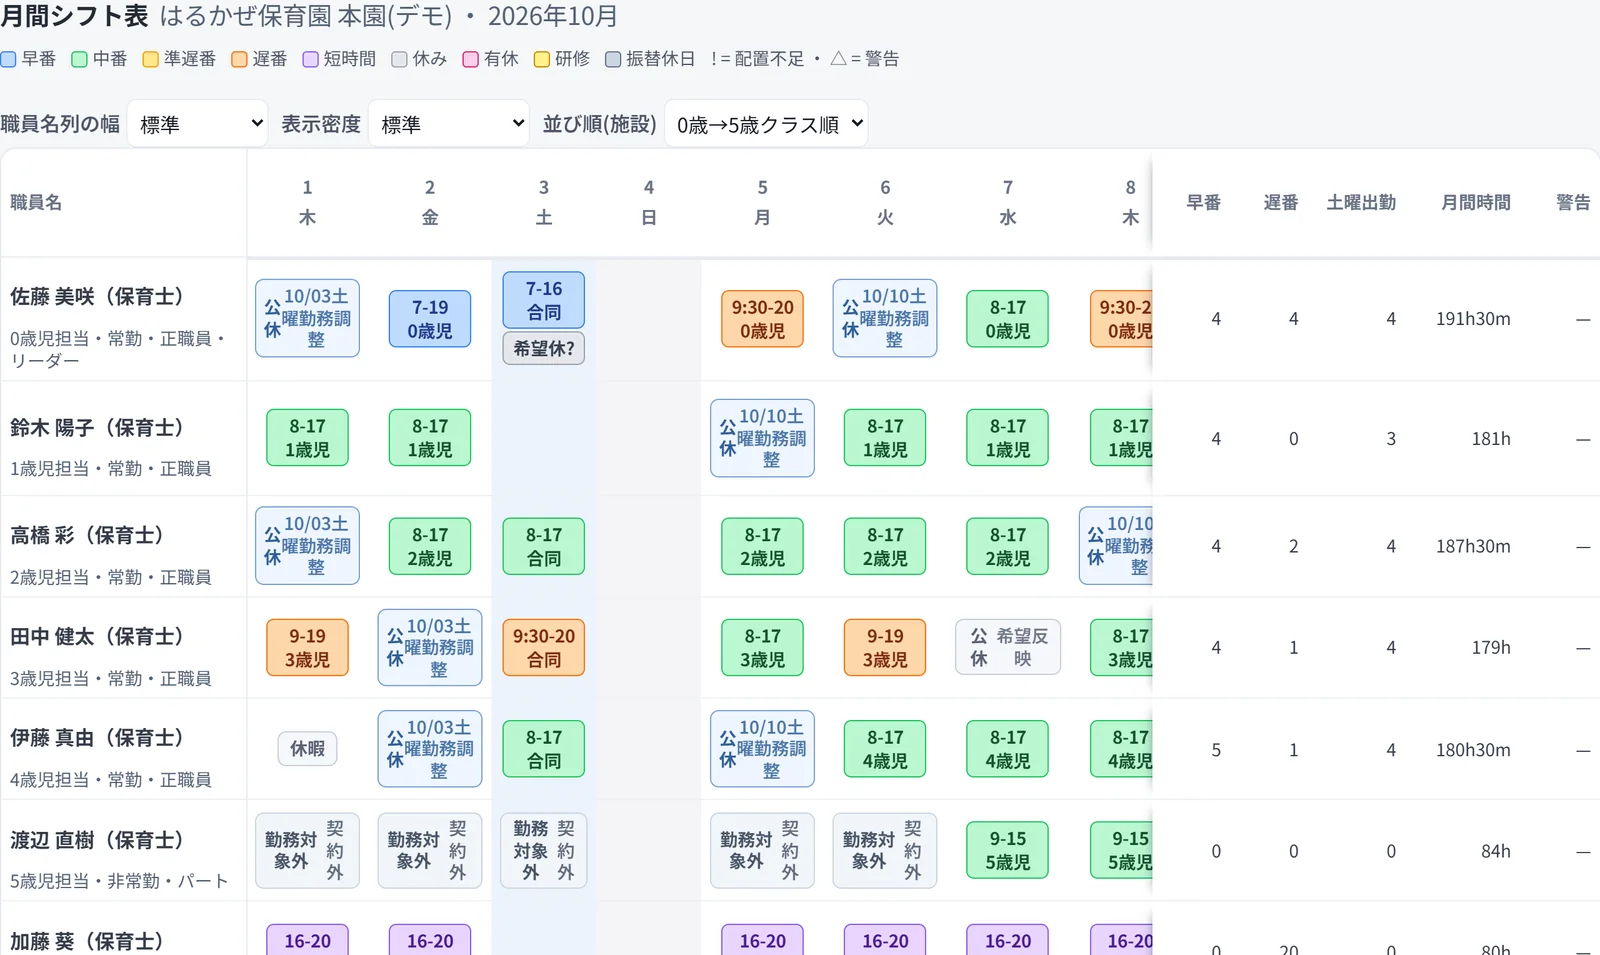Open 鈴木 陽子's 公休 cell on Monday
Screen dimensions: 1600x955
tap(762, 438)
